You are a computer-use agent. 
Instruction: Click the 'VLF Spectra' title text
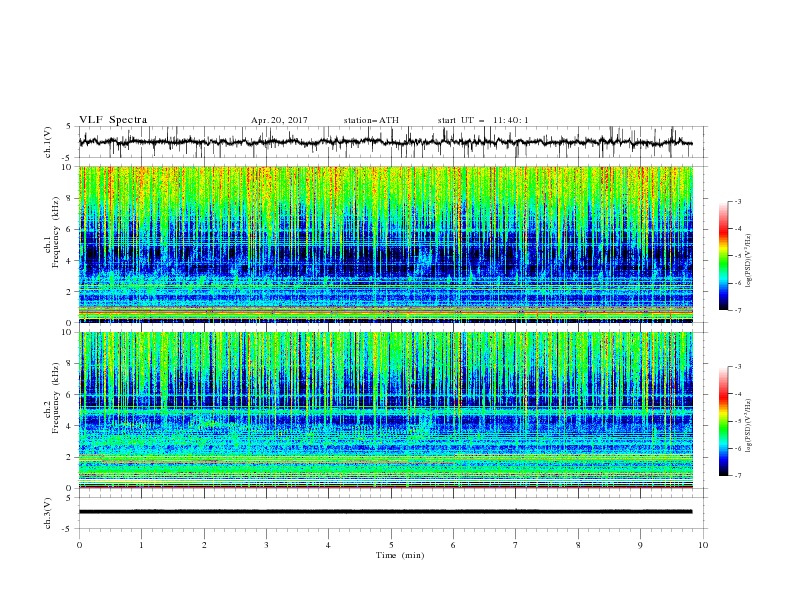tap(113, 120)
